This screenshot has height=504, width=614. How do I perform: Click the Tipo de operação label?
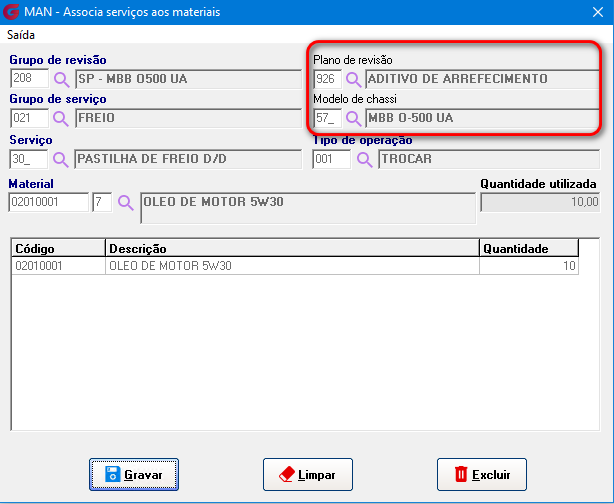coord(363,140)
